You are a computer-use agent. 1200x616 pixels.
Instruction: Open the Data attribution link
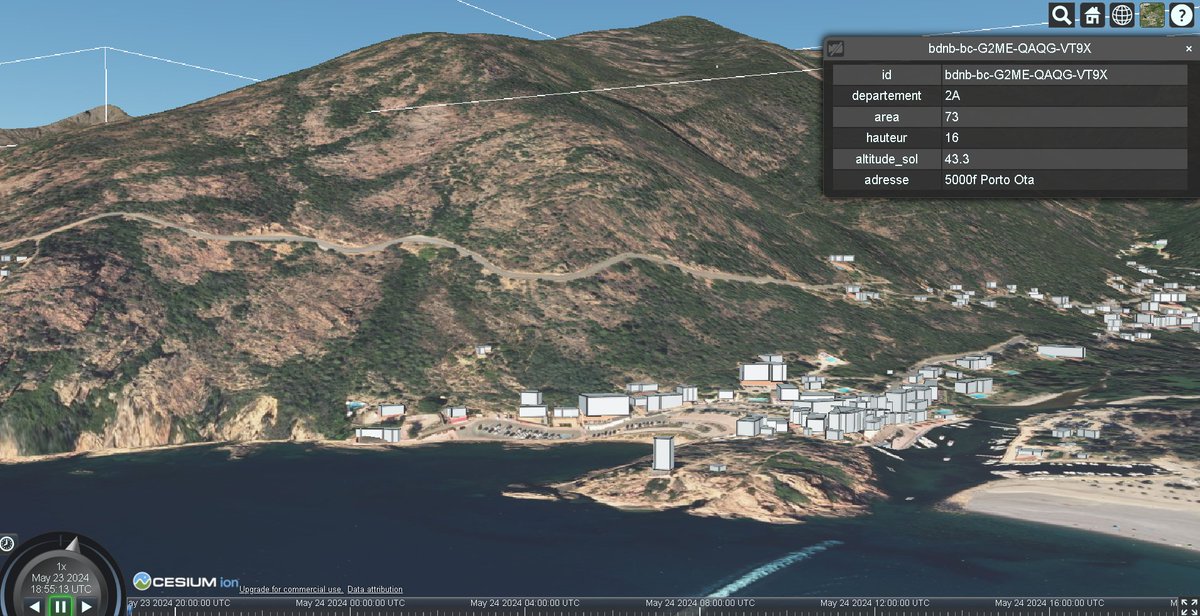coord(375,589)
